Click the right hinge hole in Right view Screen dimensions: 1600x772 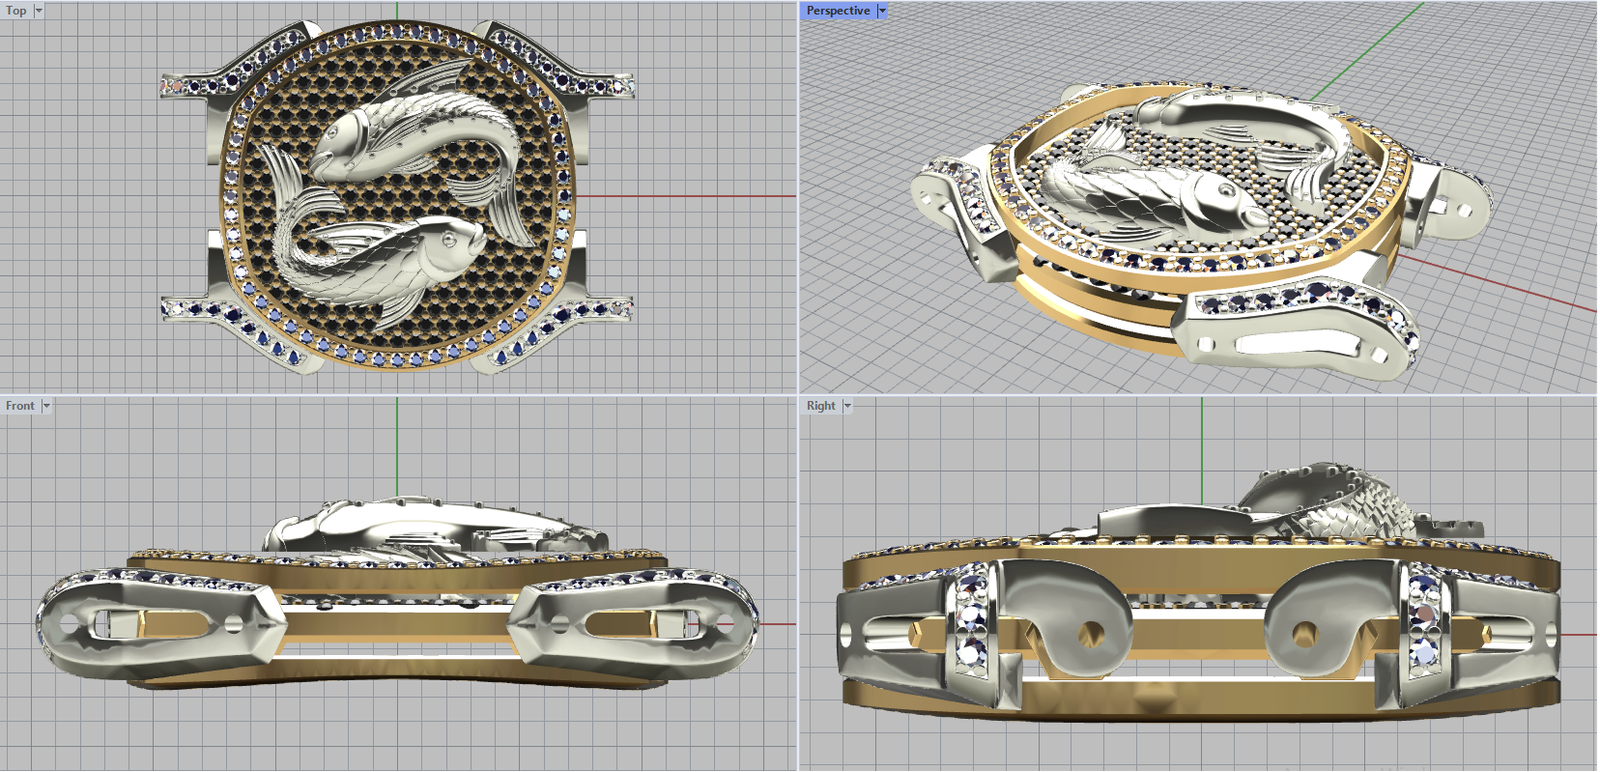point(1304,634)
